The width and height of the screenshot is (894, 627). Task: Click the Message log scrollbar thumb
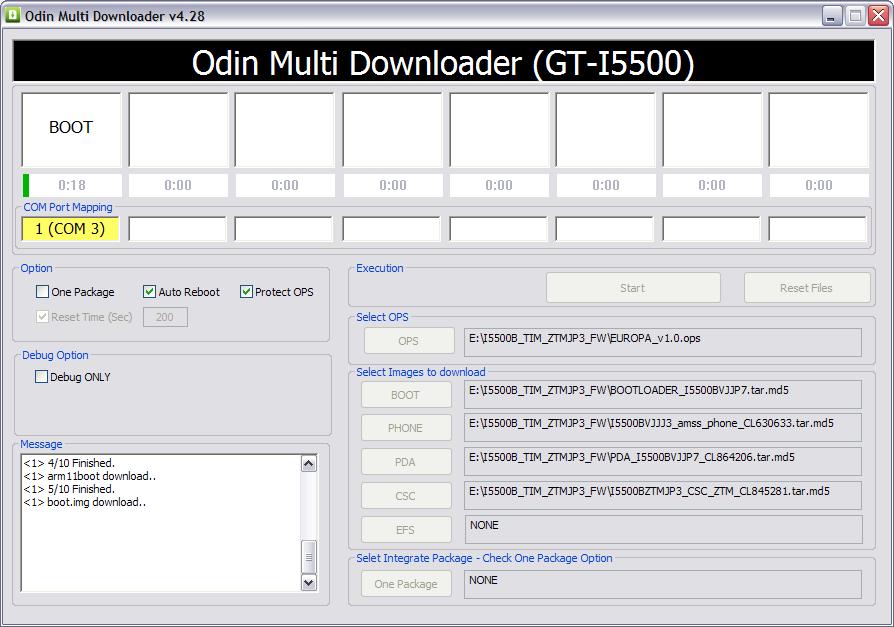point(308,557)
